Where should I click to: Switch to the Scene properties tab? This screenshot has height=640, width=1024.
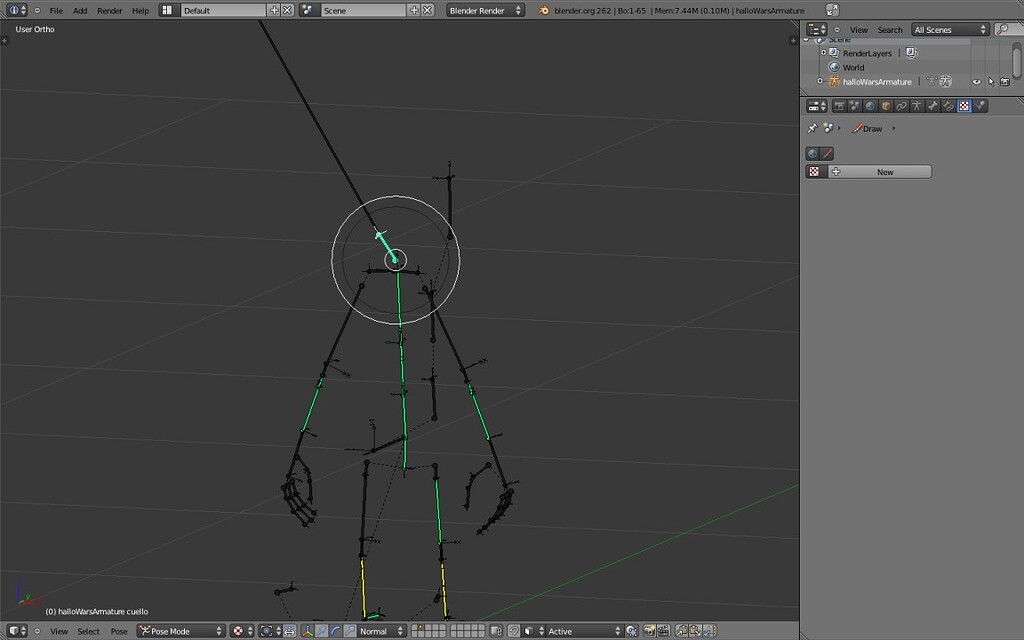coord(855,106)
